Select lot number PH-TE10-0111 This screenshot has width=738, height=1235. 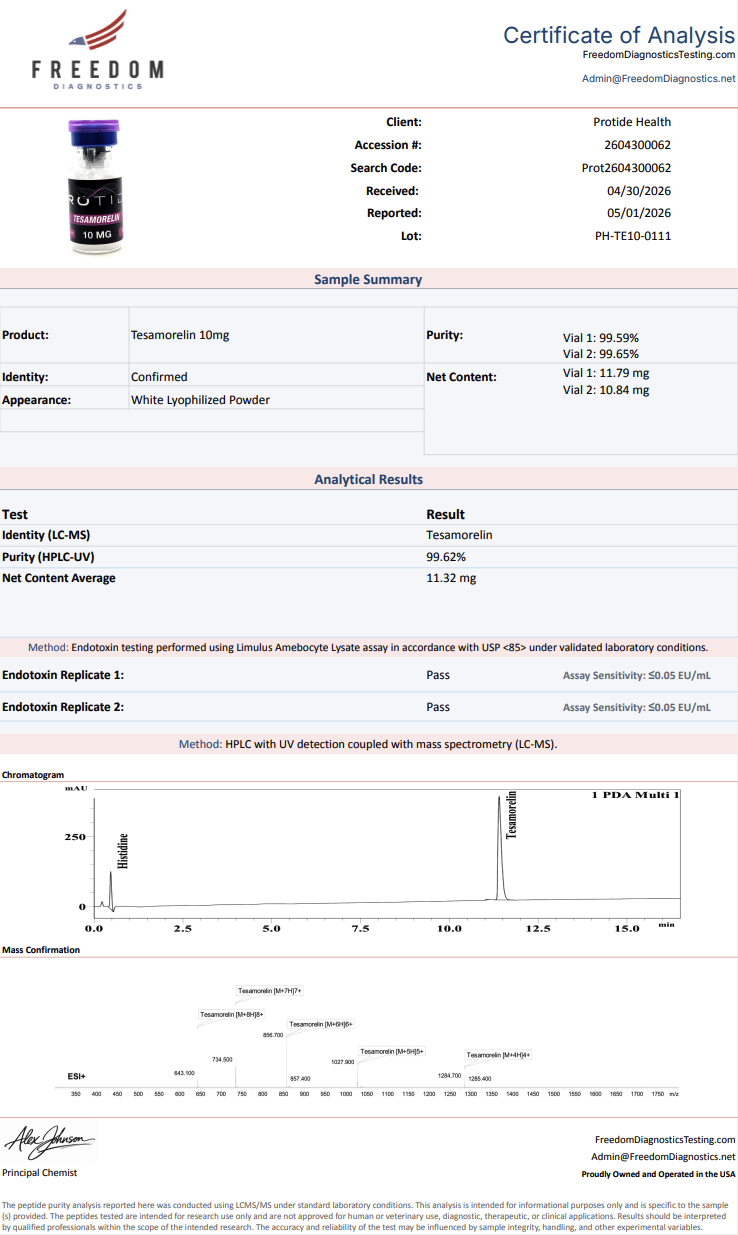coord(633,236)
